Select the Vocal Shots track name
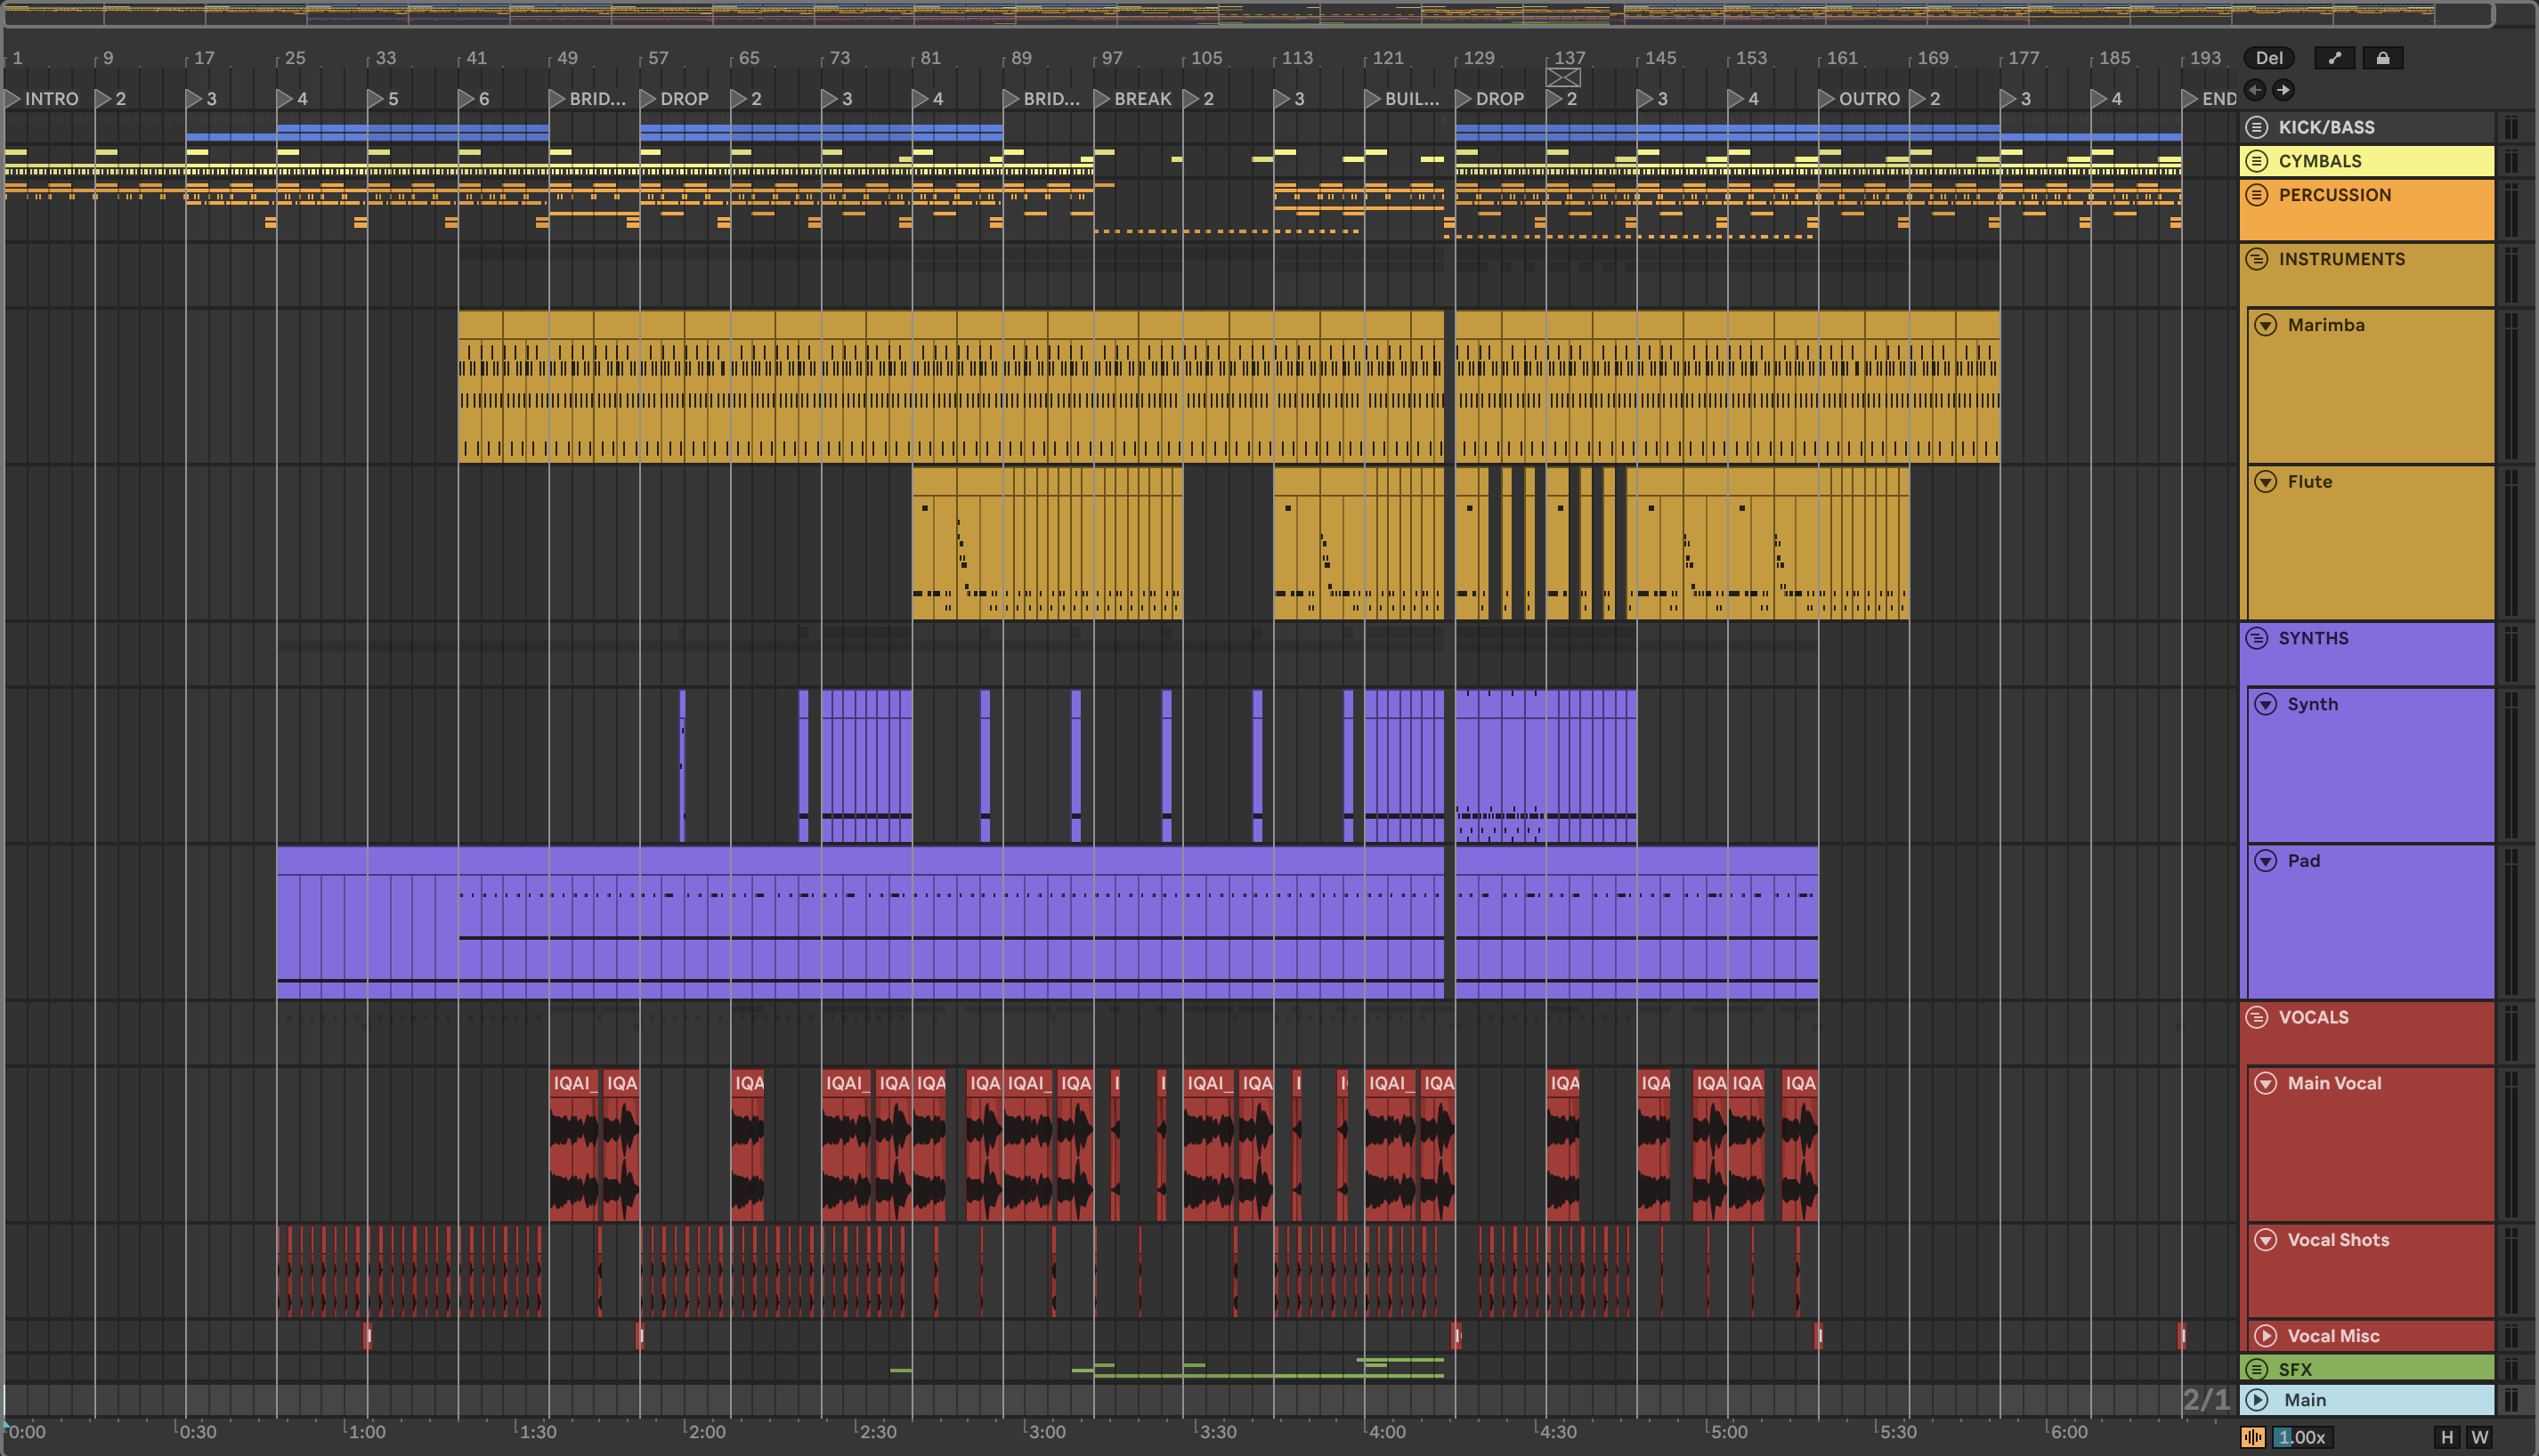This screenshot has height=1456, width=2539. (2338, 1240)
